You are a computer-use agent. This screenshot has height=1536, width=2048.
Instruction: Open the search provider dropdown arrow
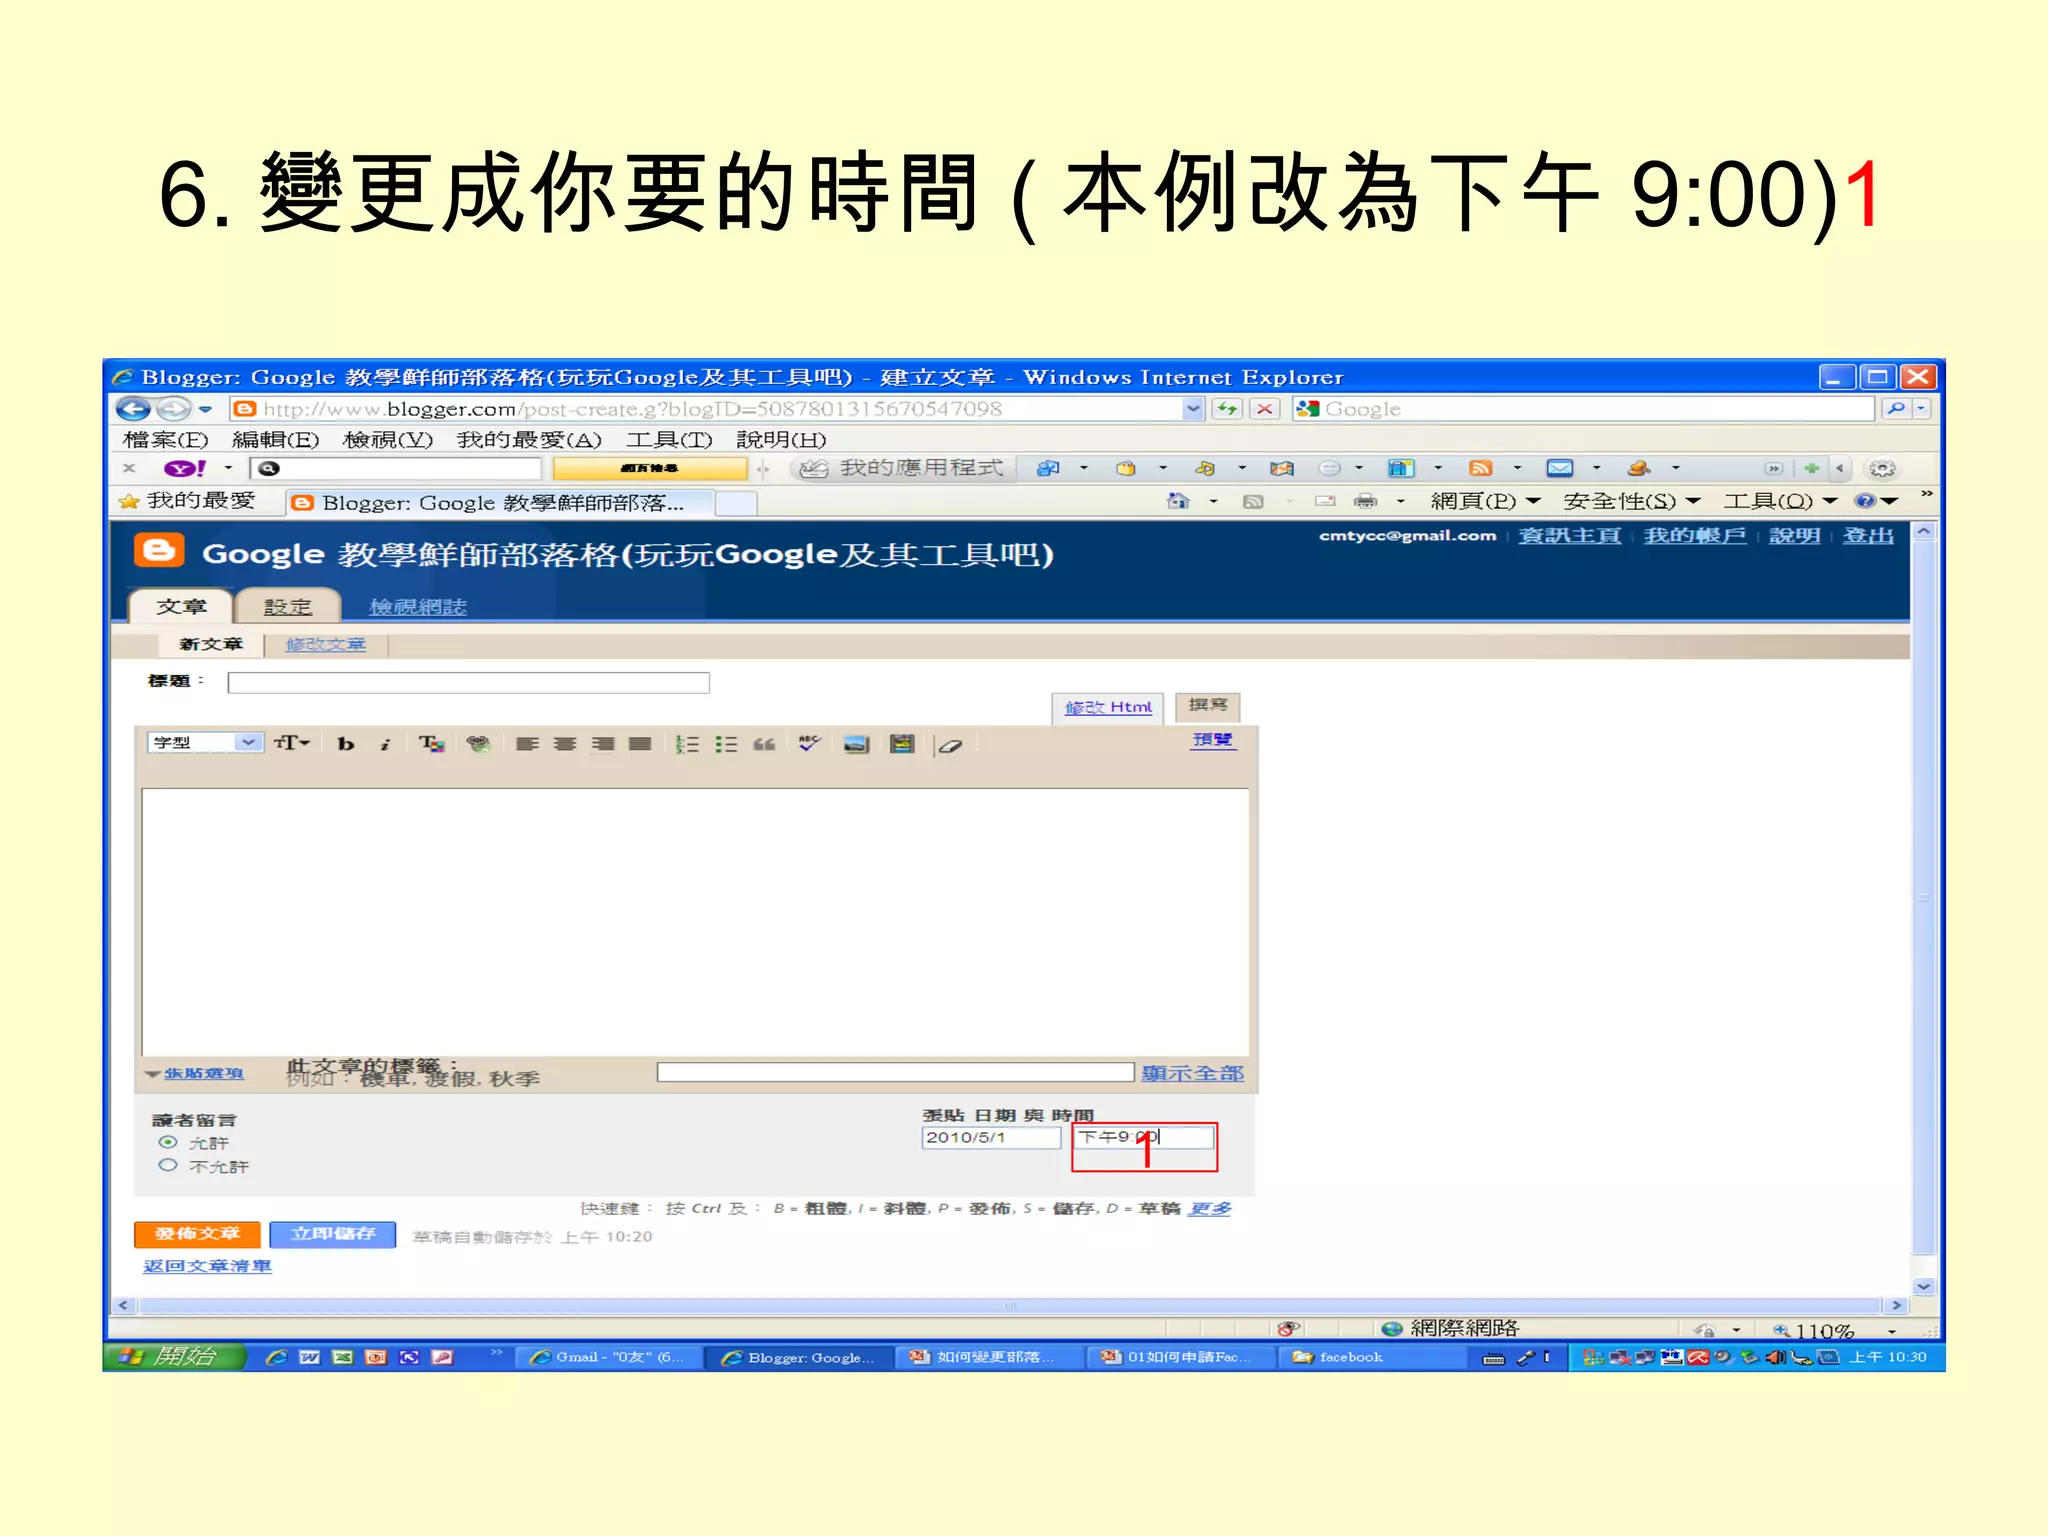pyautogui.click(x=1921, y=409)
